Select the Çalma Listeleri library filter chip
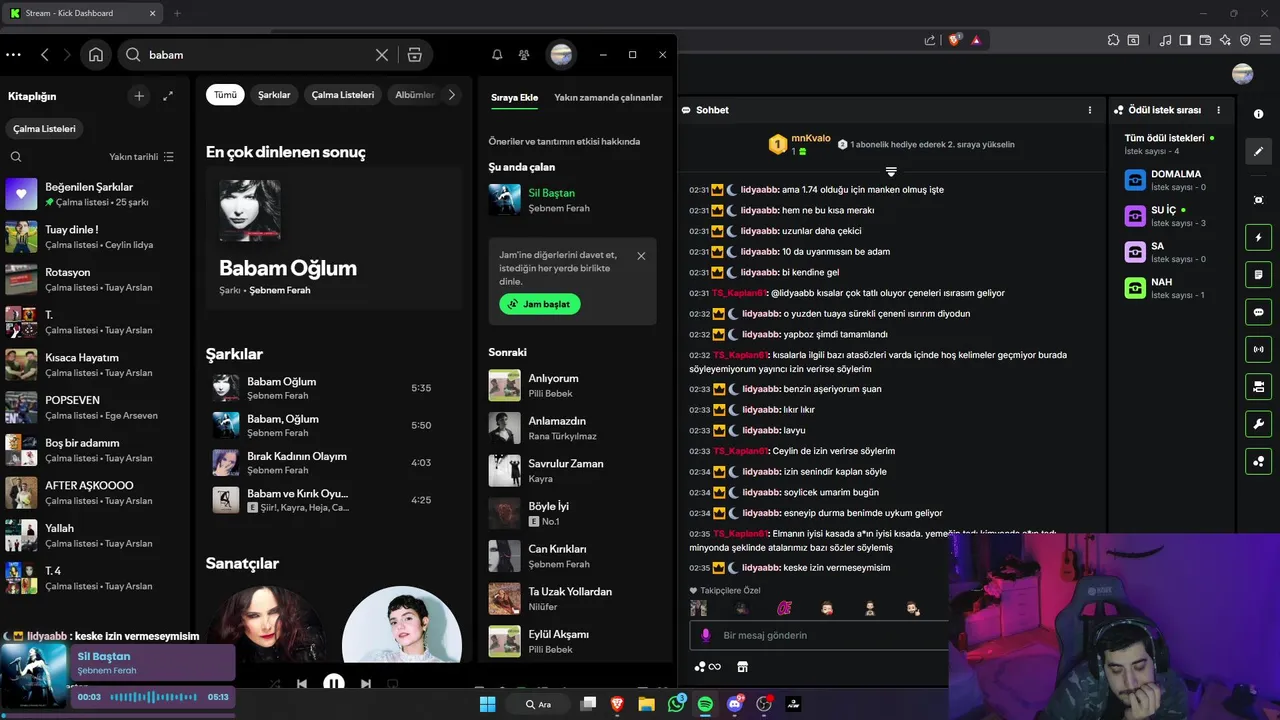 click(44, 129)
